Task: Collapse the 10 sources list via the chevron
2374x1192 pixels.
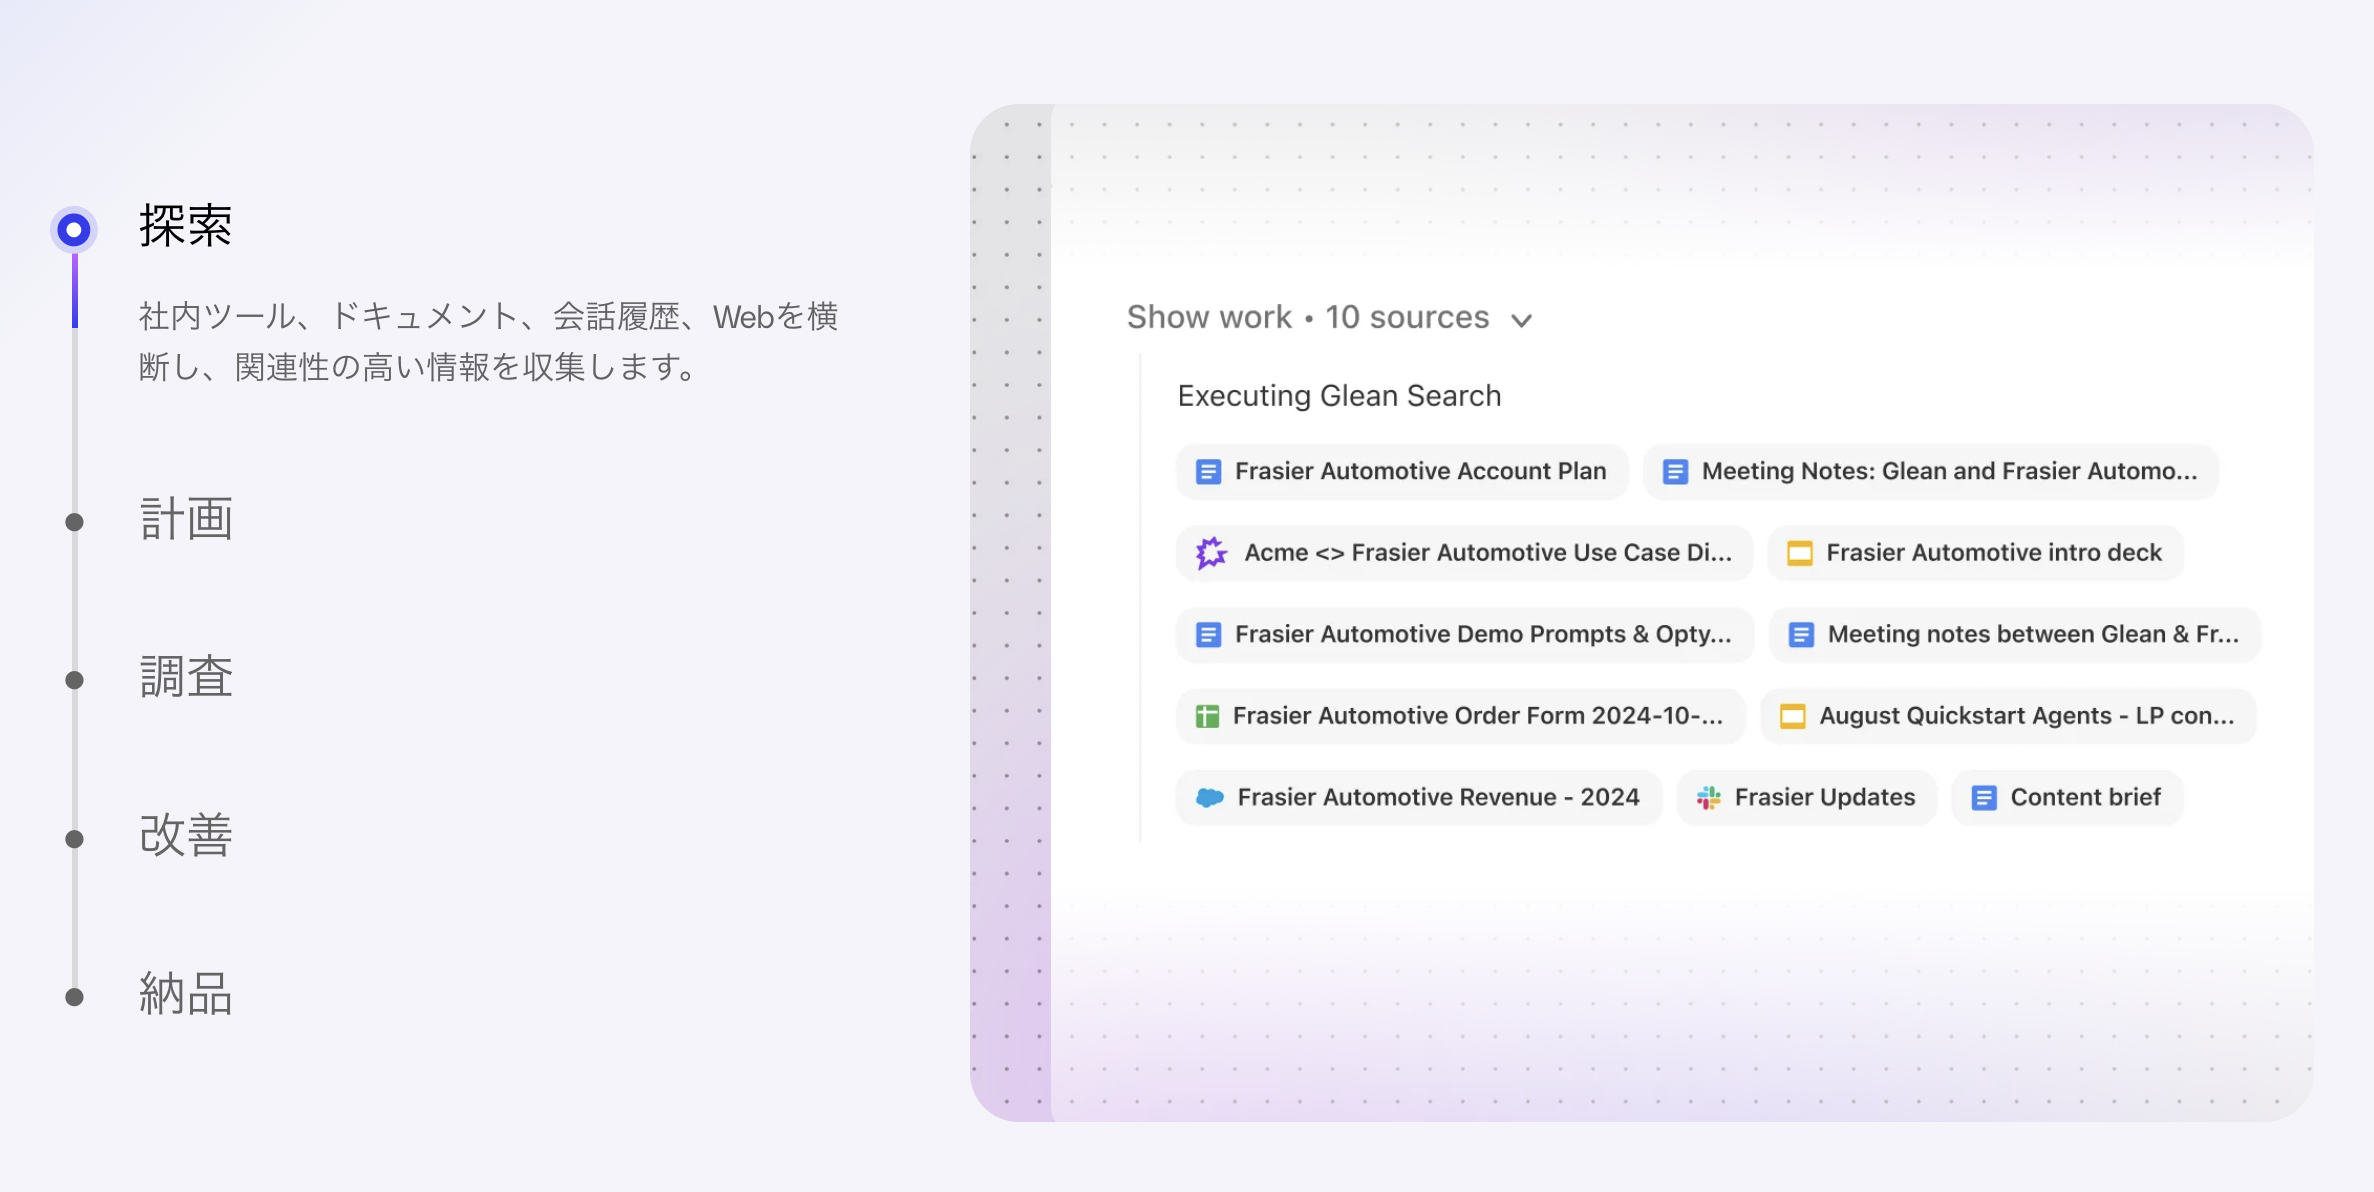Action: coord(1523,321)
